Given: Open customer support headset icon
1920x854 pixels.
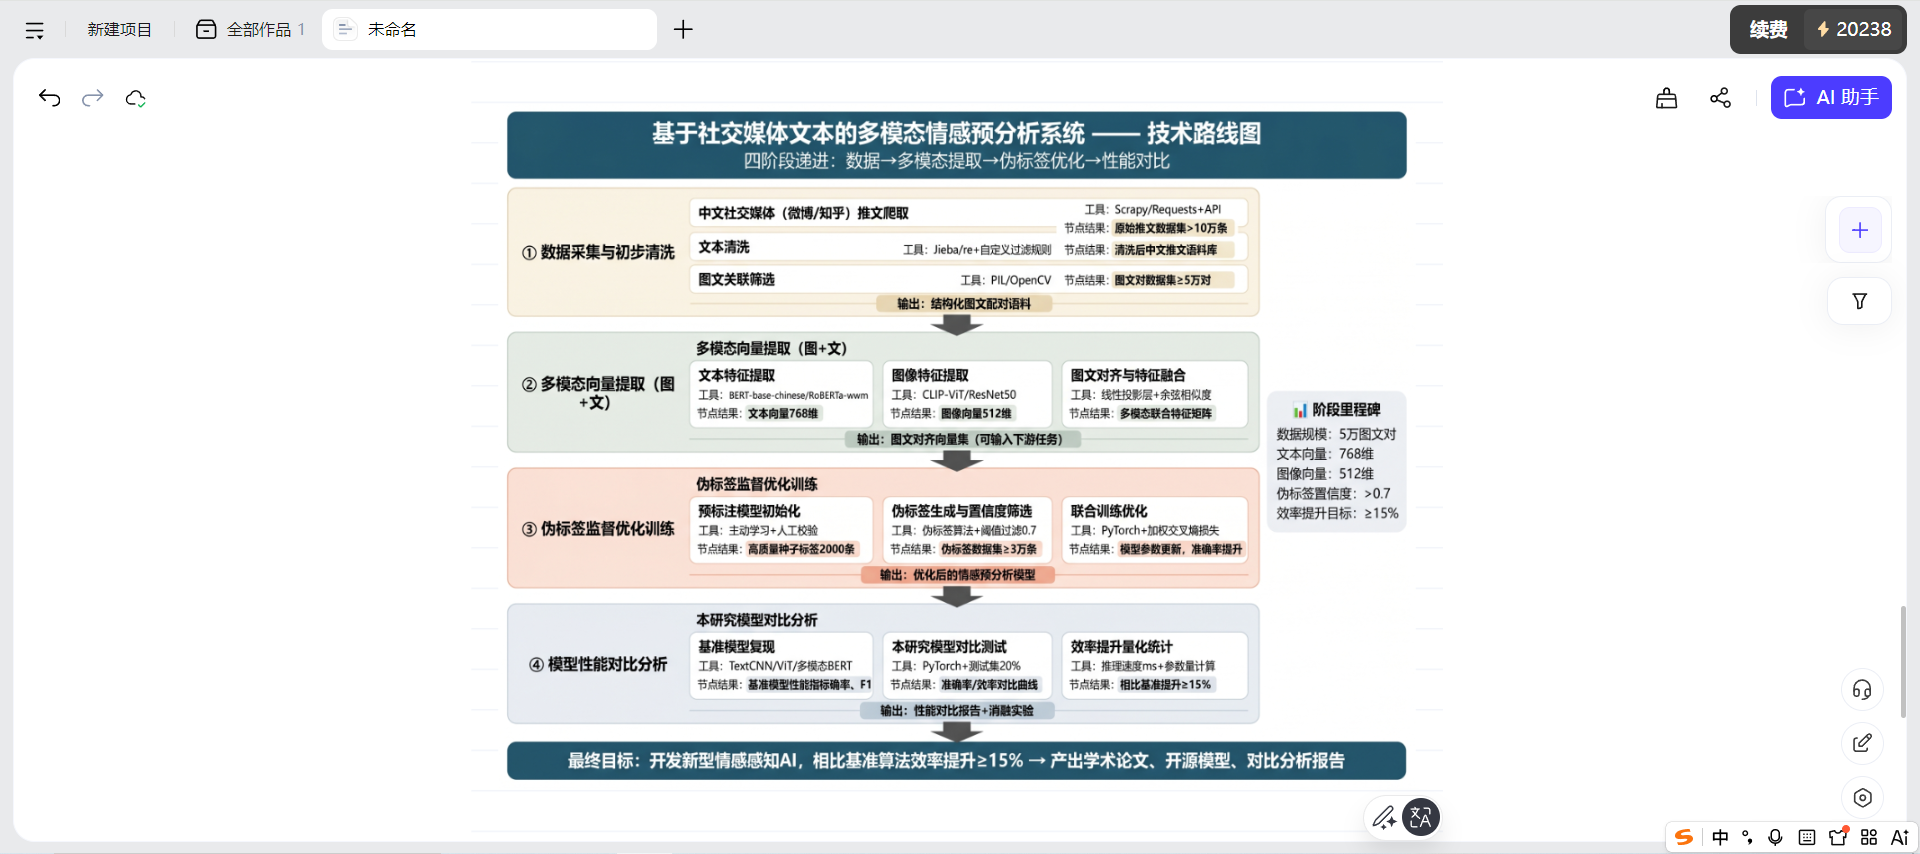Looking at the screenshot, I should tap(1862, 690).
